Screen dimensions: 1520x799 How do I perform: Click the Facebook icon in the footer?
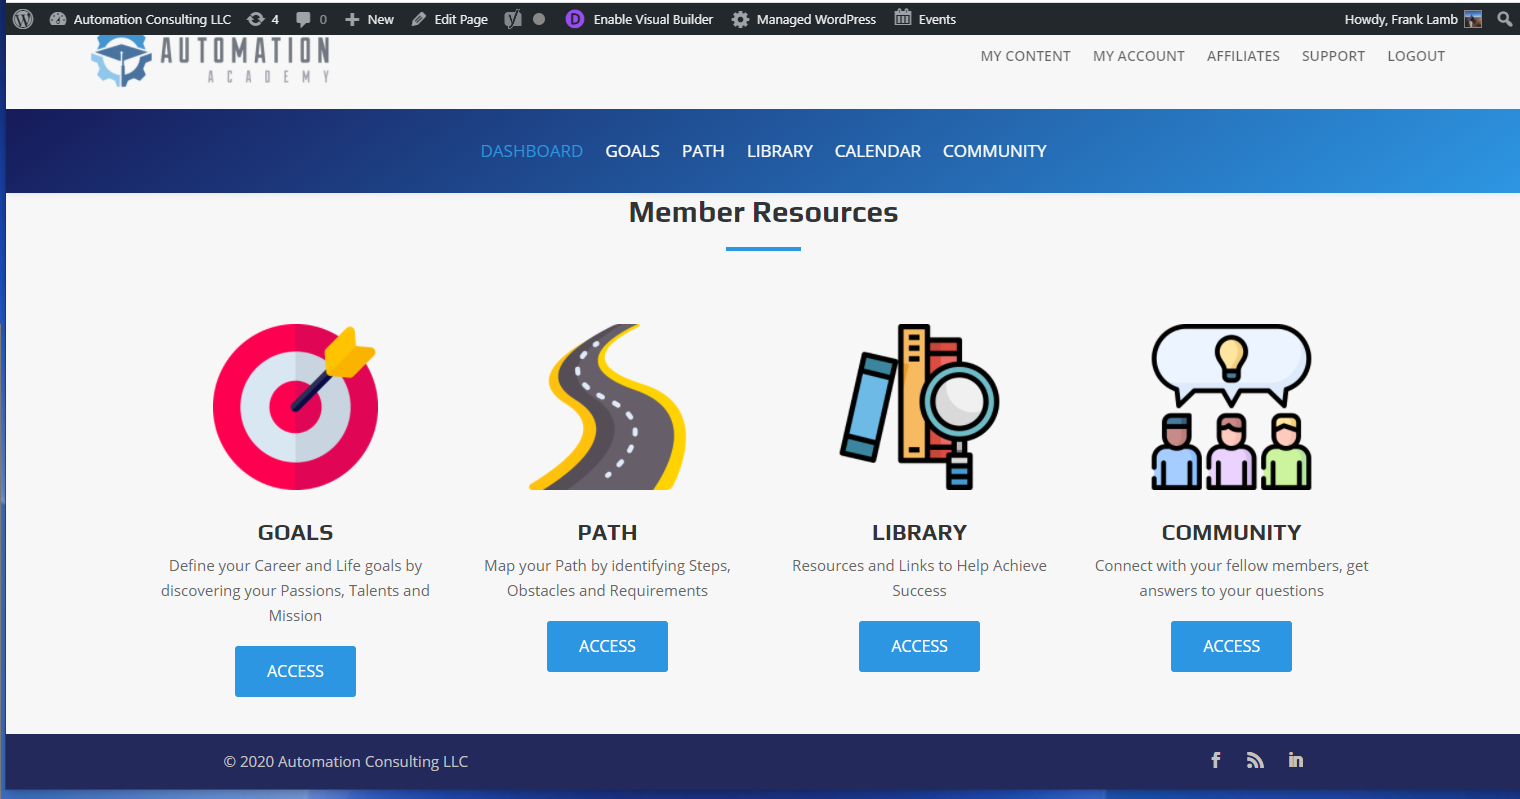point(1215,760)
